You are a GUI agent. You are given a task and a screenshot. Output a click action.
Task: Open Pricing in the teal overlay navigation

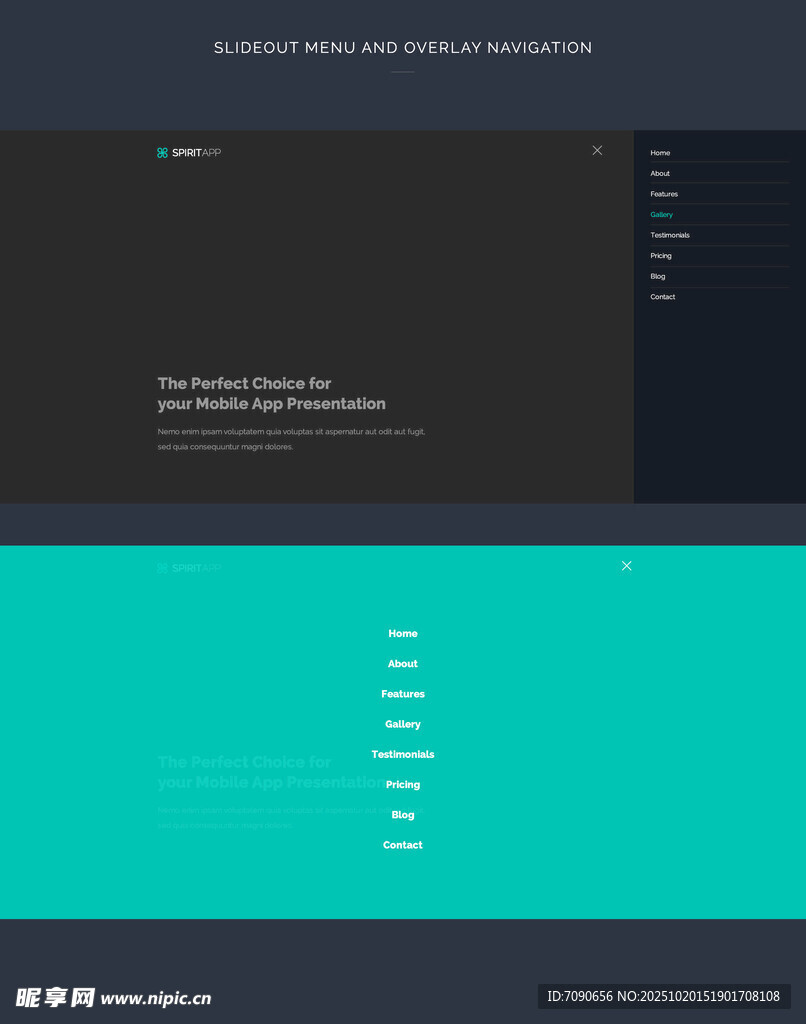coord(403,785)
